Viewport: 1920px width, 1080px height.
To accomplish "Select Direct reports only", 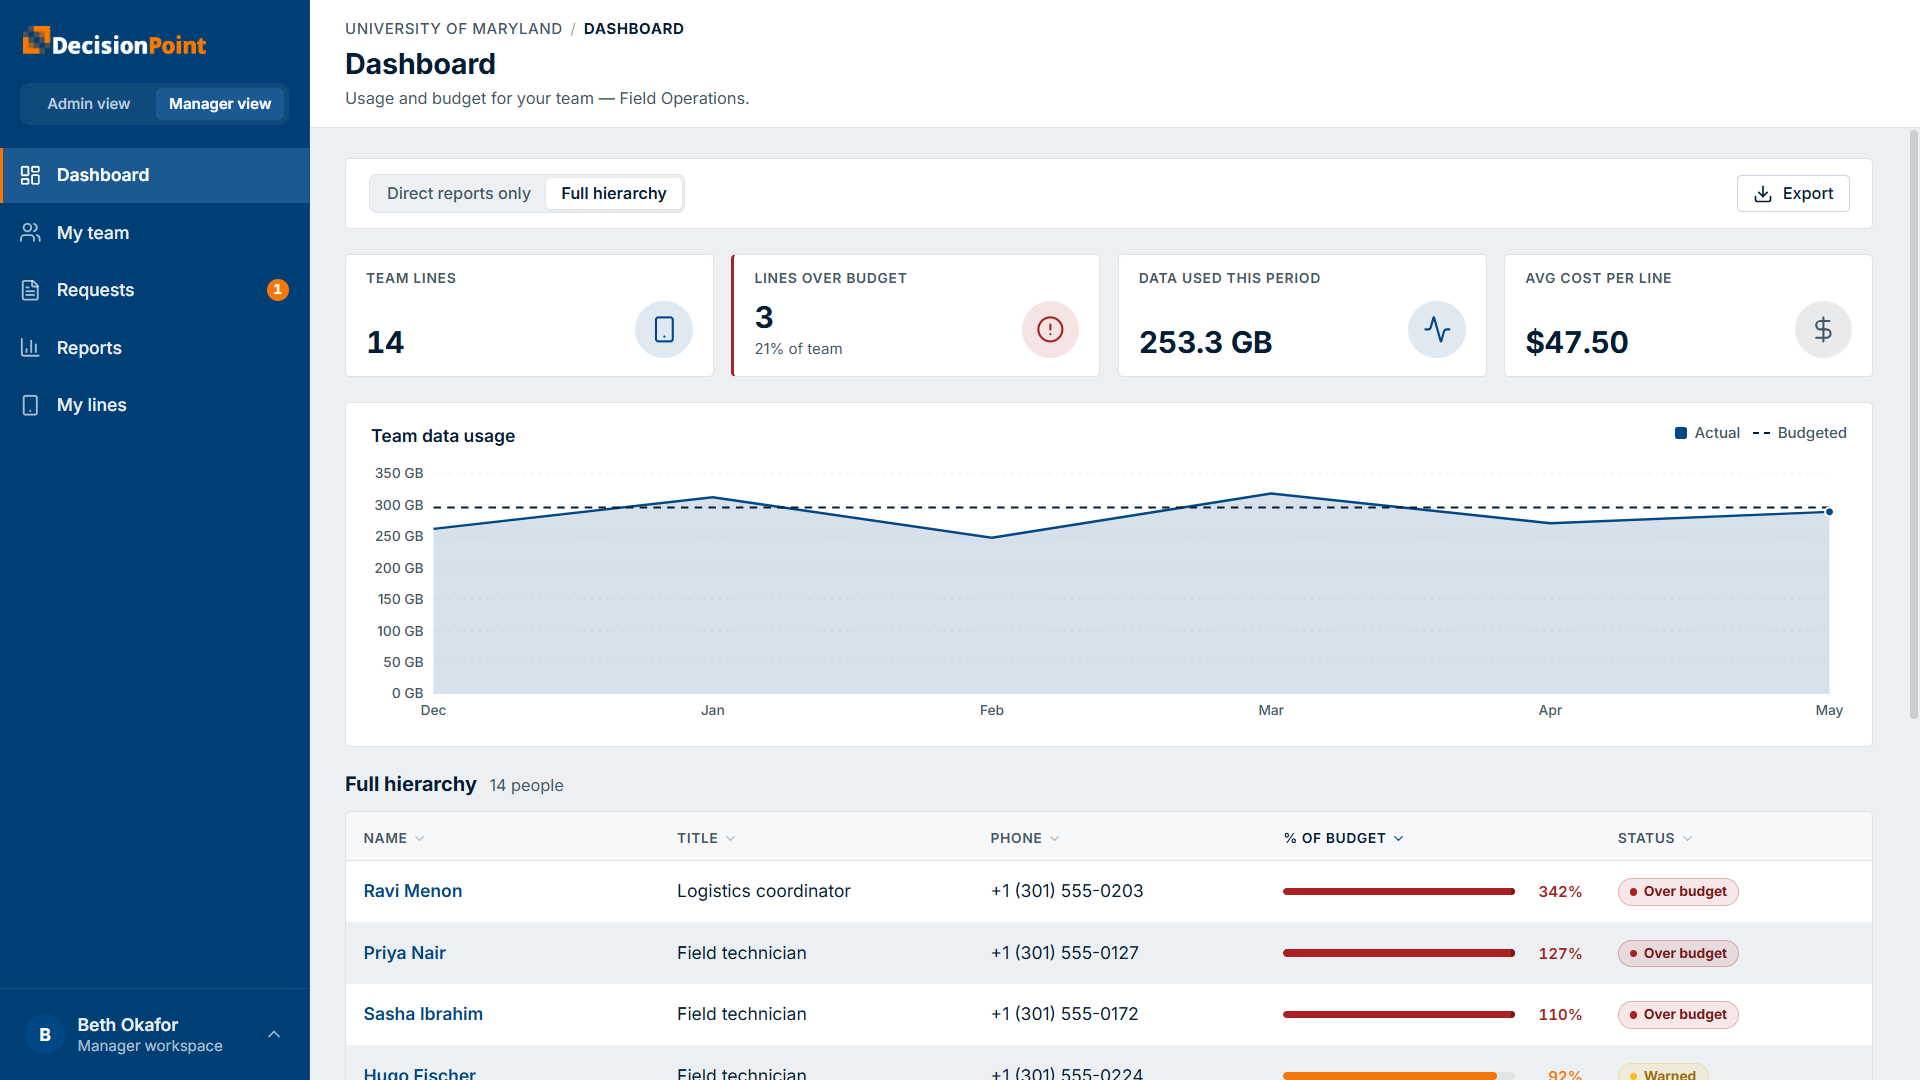I will (459, 194).
